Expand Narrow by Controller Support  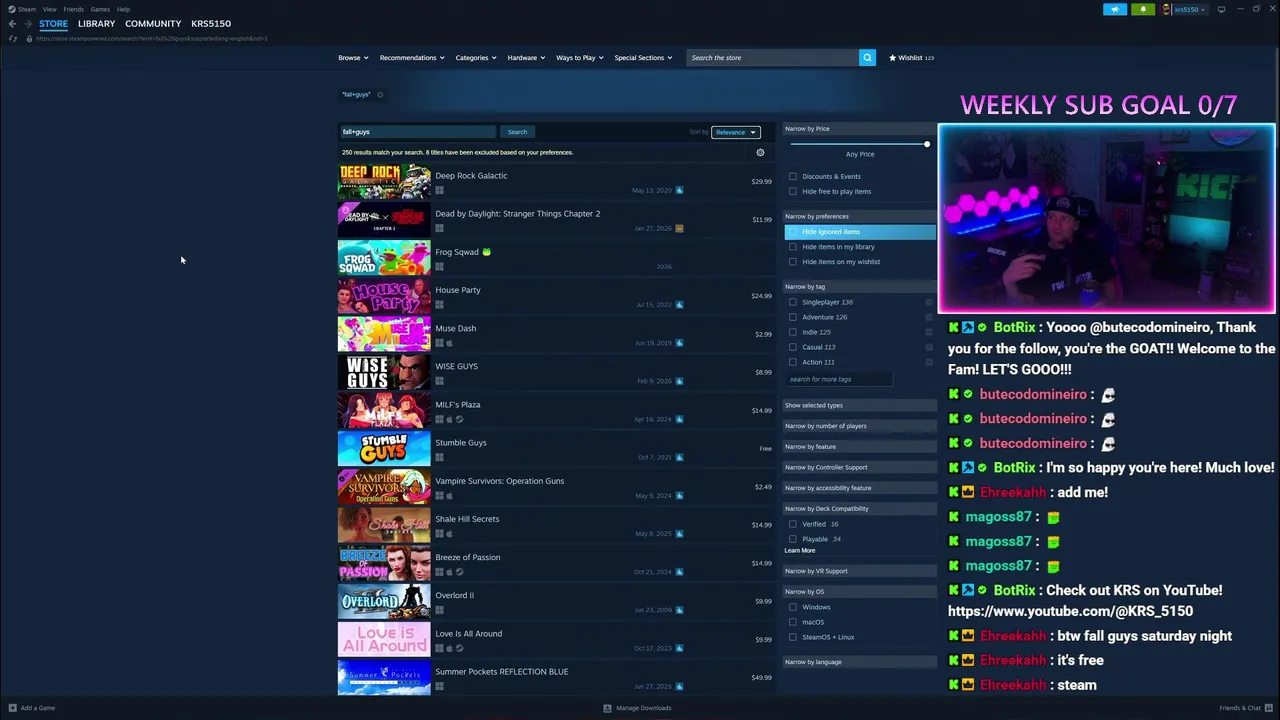pyautogui.click(x=859, y=467)
